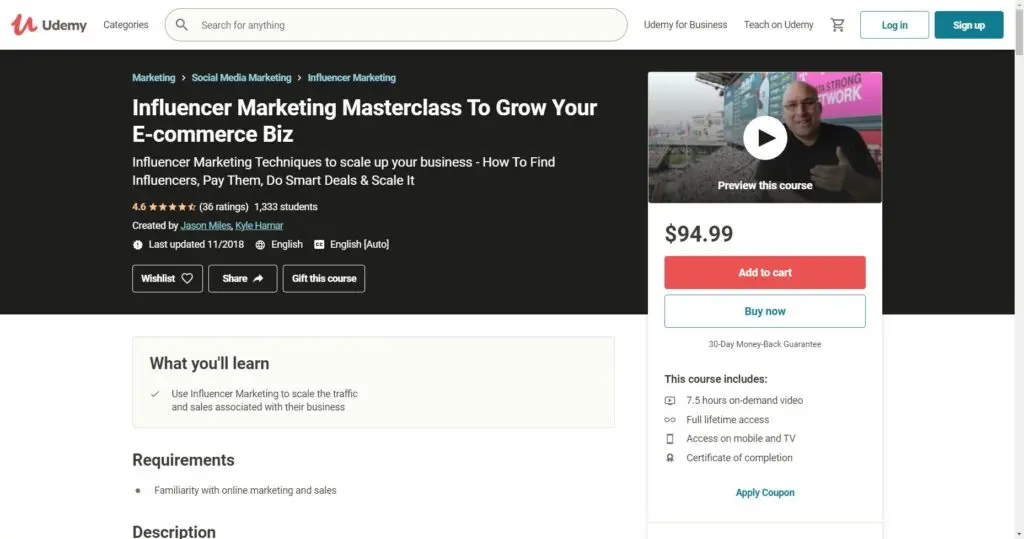1024x539 pixels.
Task: Click the closed captions icon
Action: (319, 244)
